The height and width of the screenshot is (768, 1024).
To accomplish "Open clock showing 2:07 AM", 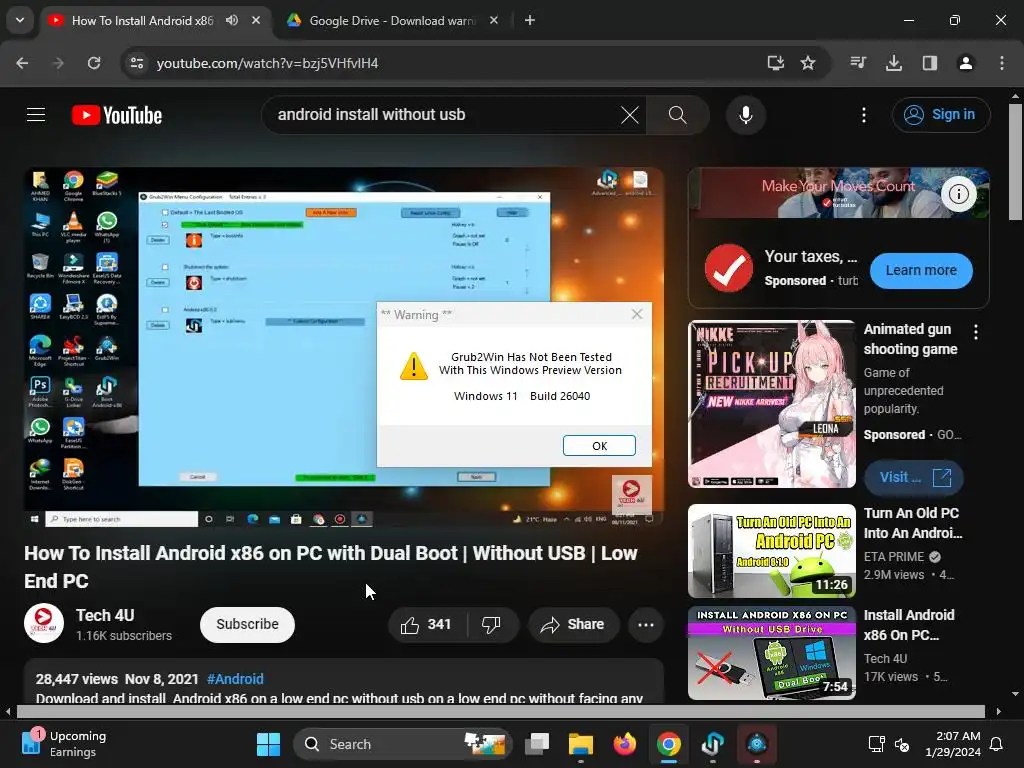I will tap(953, 744).
